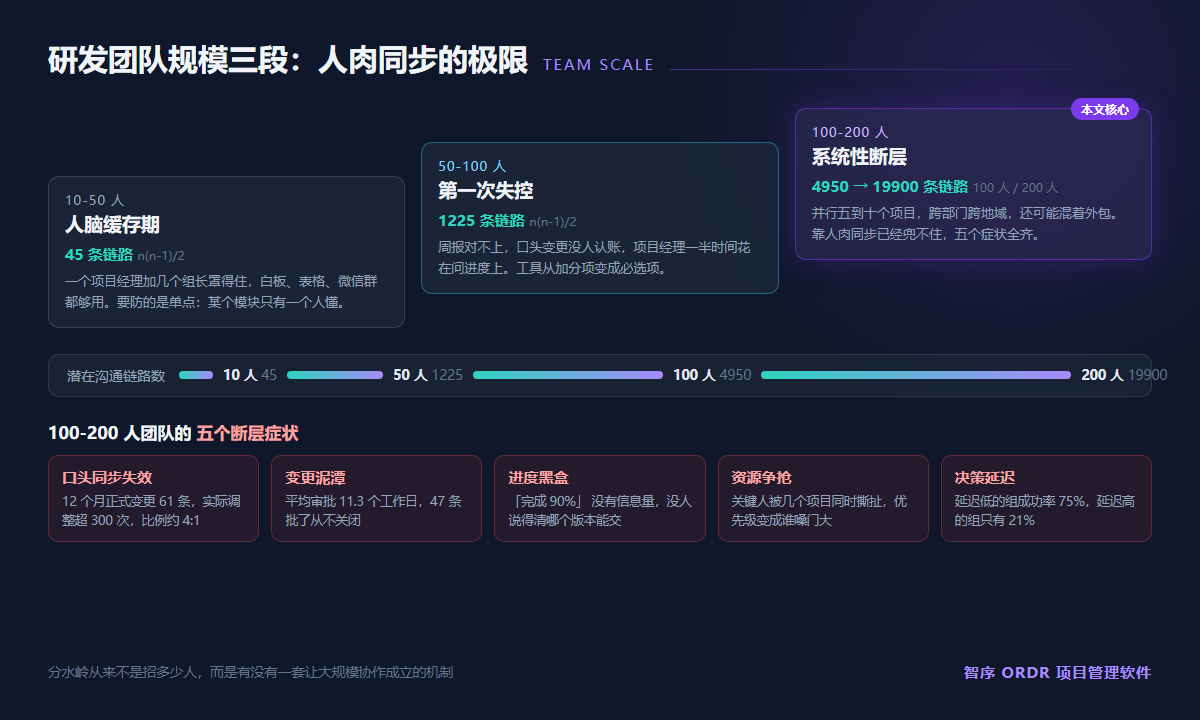Screen dimensions: 1200x720
Task: Click the progress bar before 50 人
Action: point(335,375)
